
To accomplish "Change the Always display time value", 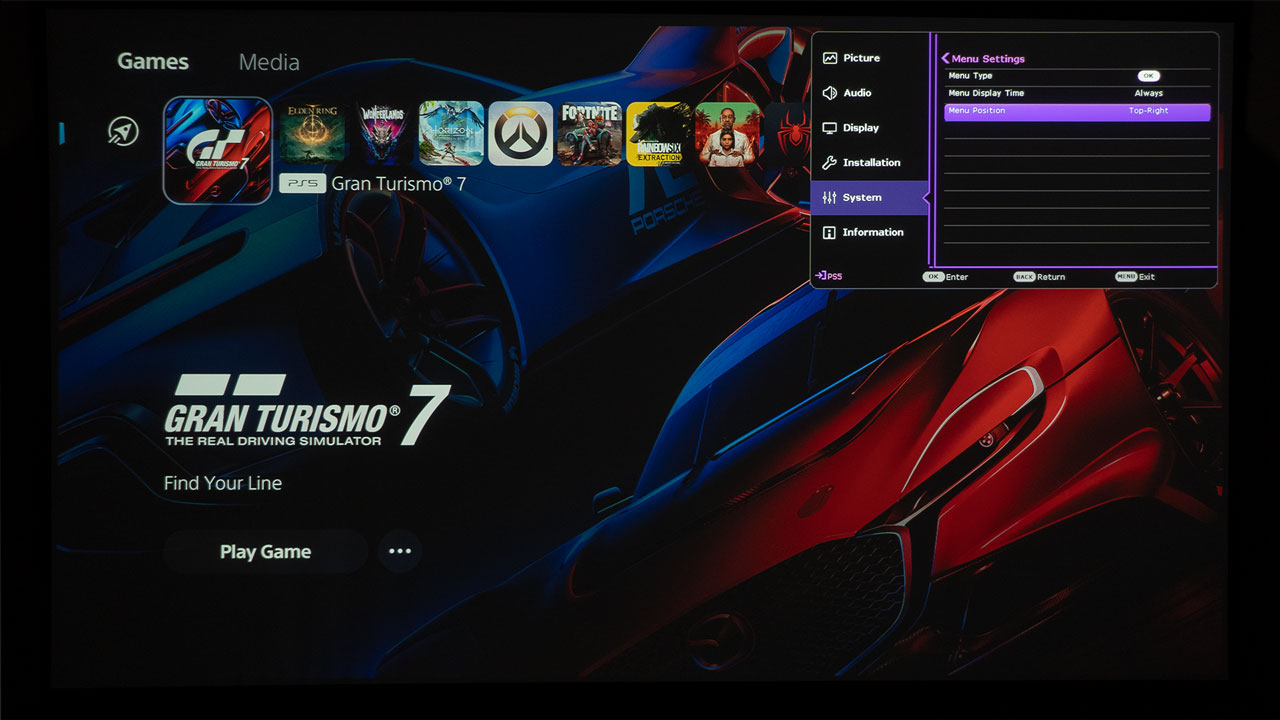I will (x=1148, y=93).
